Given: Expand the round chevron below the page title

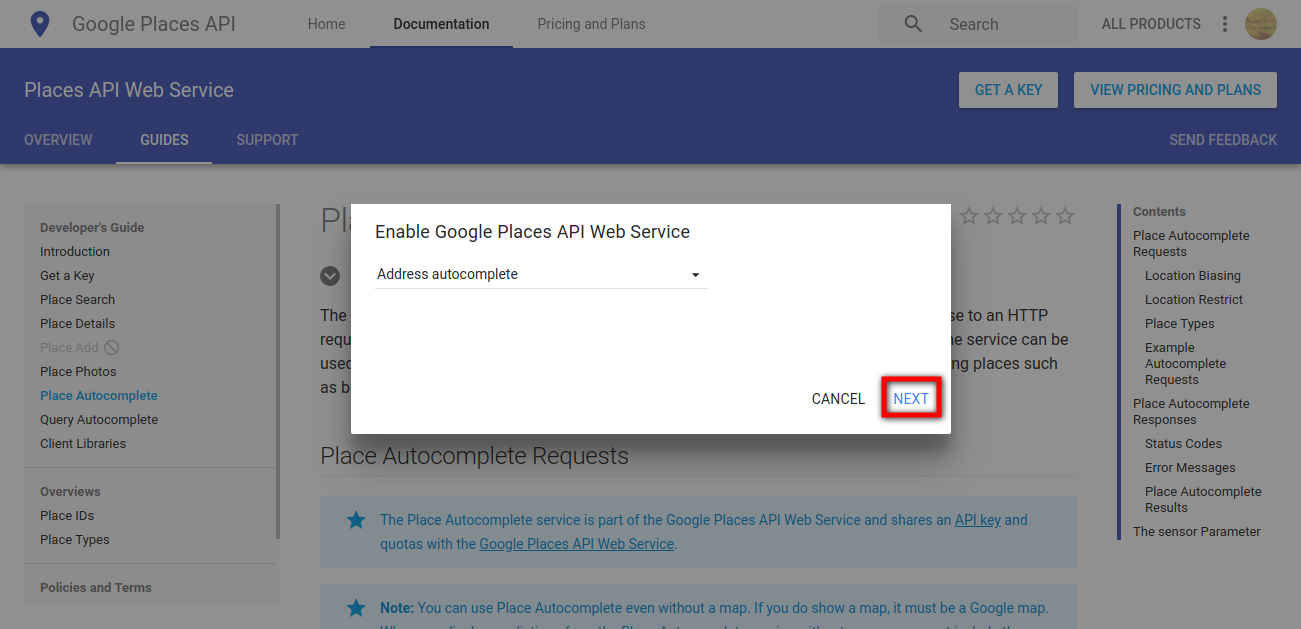Looking at the screenshot, I should coord(330,276).
